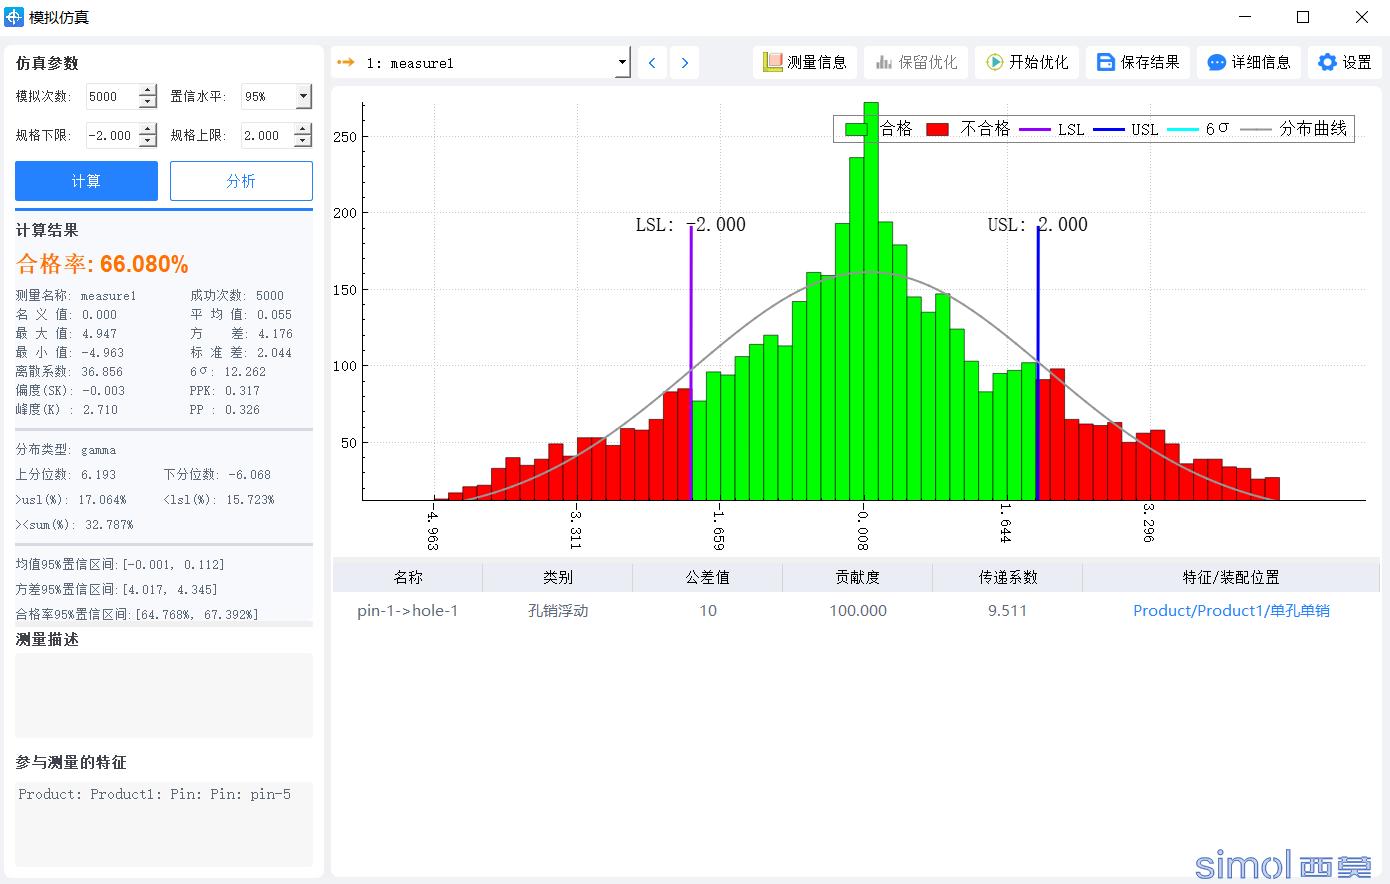Click the 标准差 2.044 value
1390x884 pixels.
coord(241,352)
